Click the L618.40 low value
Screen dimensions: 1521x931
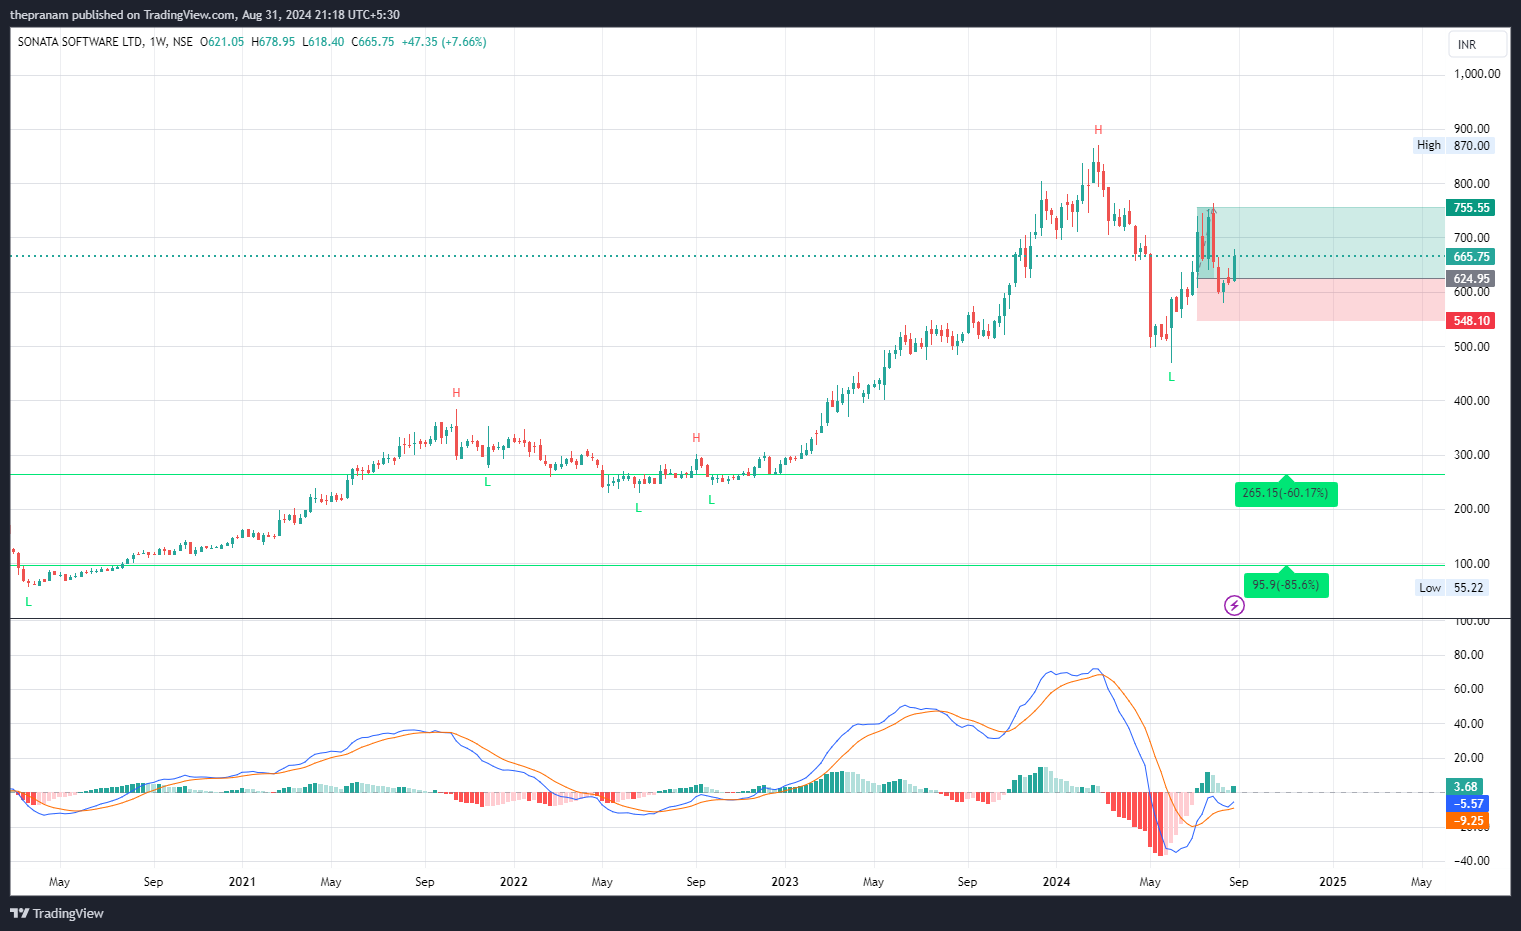[323, 42]
